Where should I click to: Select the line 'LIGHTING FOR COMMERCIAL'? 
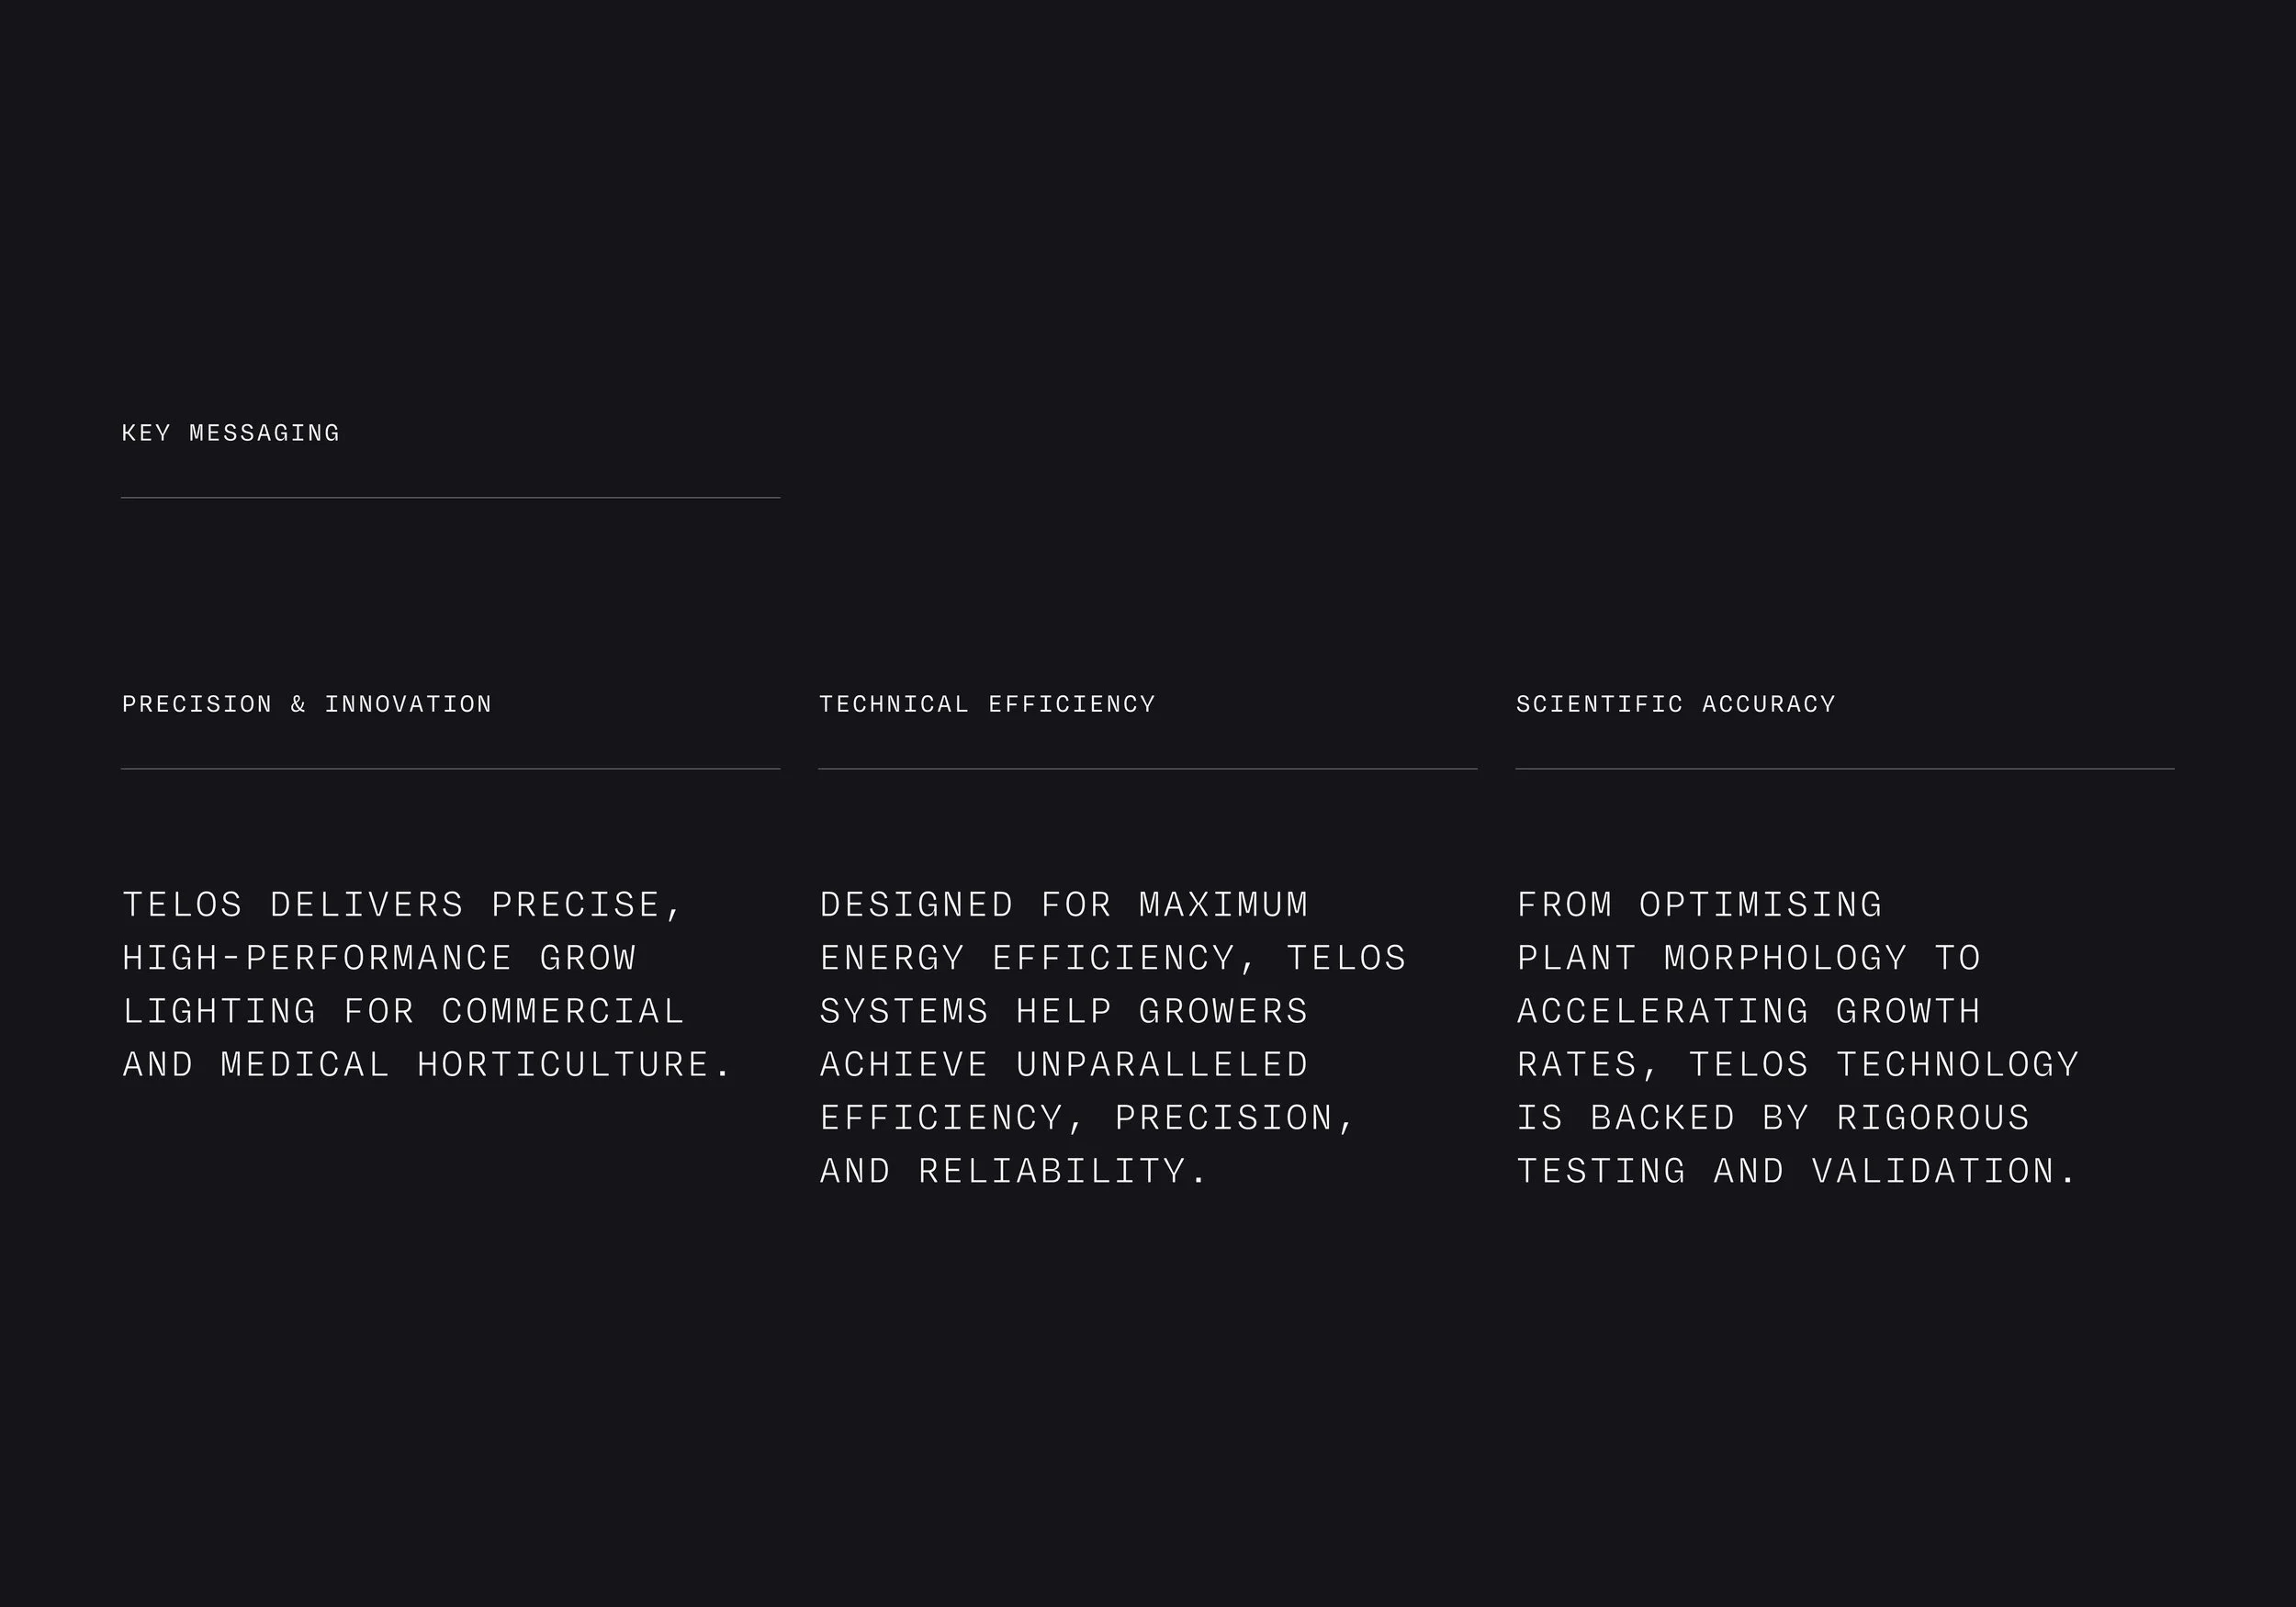403,1011
